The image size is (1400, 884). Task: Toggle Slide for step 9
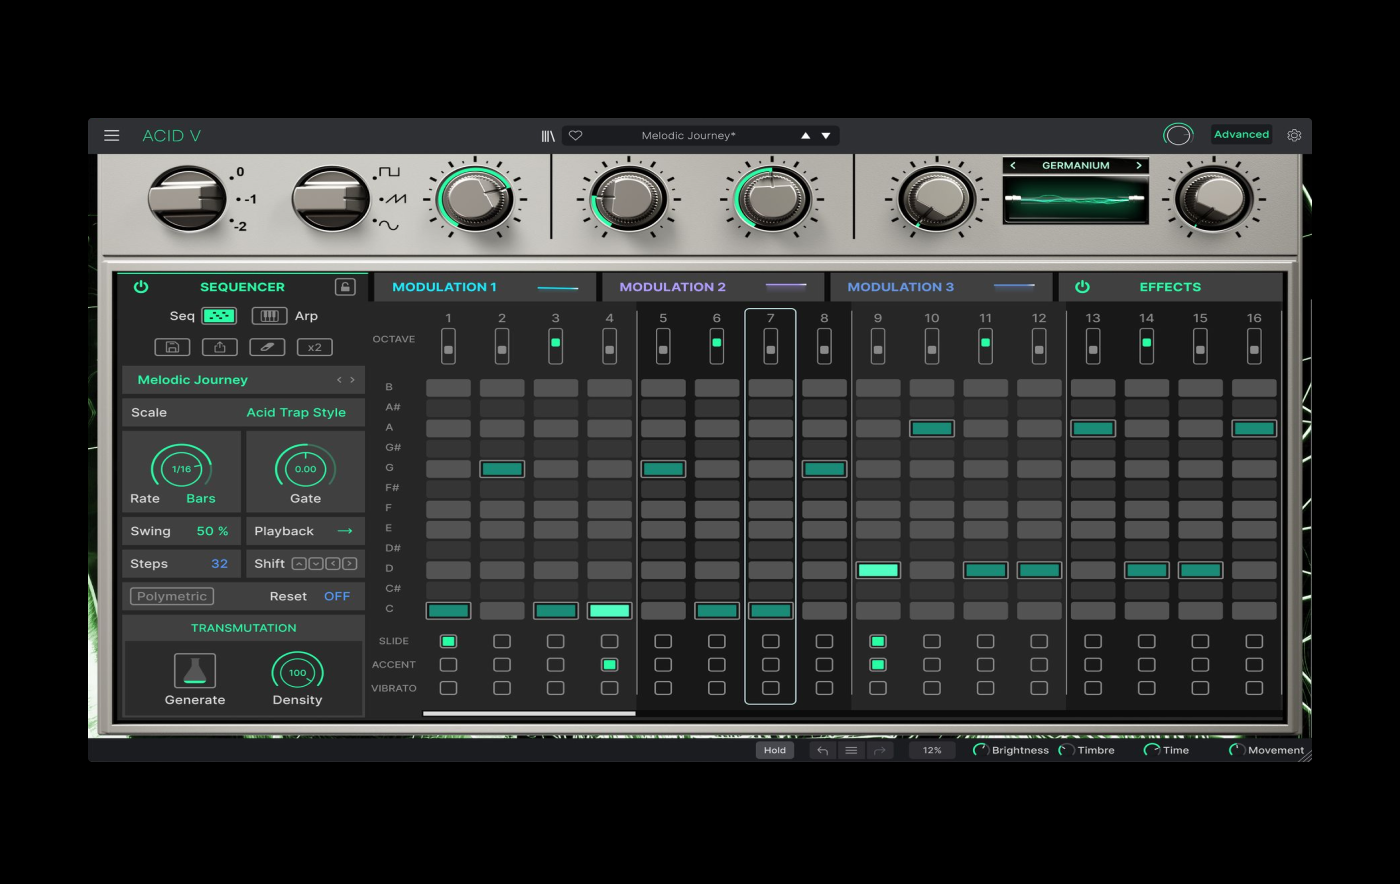coord(878,641)
